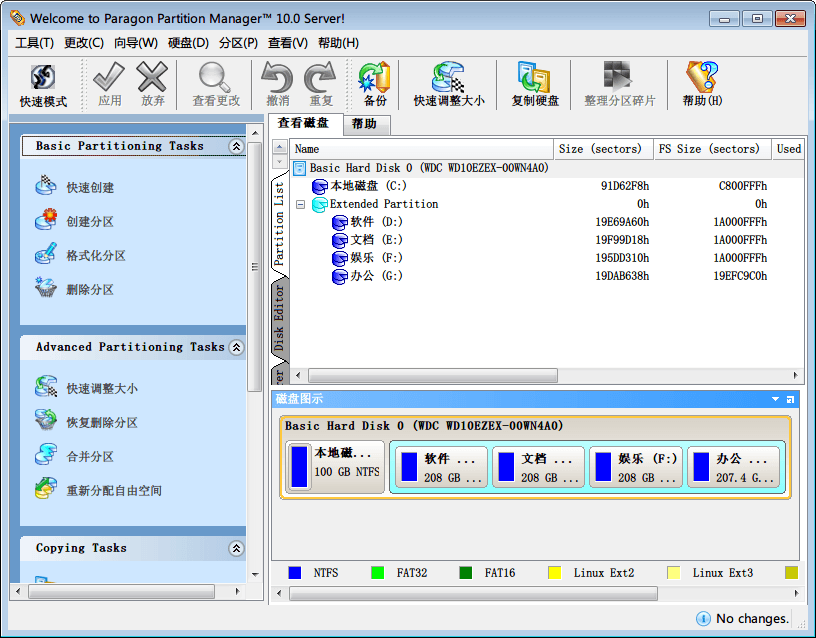The image size is (816, 638).
Task: Open the 帮助(H) help toolbar icon
Action: pyautogui.click(x=702, y=85)
